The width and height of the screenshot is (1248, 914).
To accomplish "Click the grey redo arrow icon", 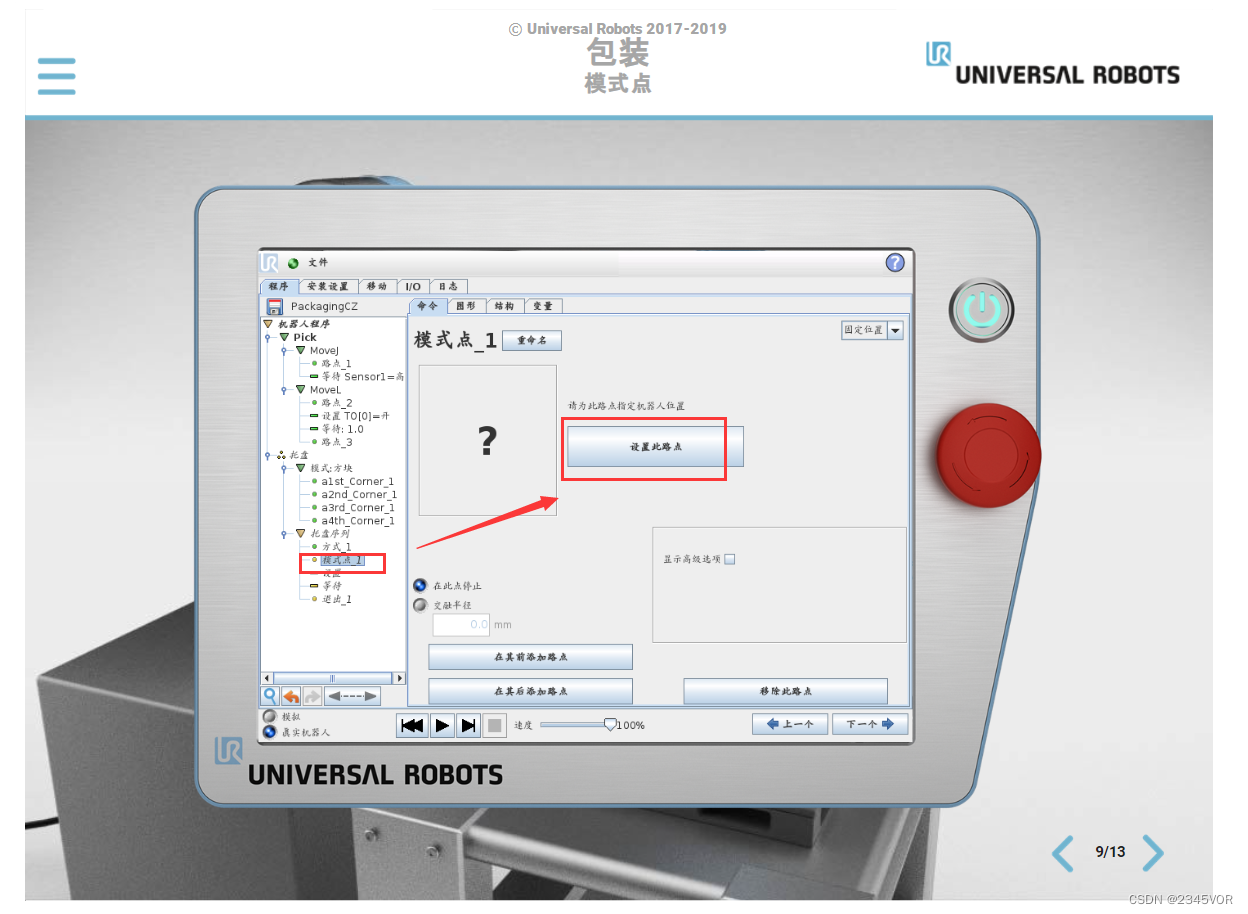I will pyautogui.click(x=312, y=696).
